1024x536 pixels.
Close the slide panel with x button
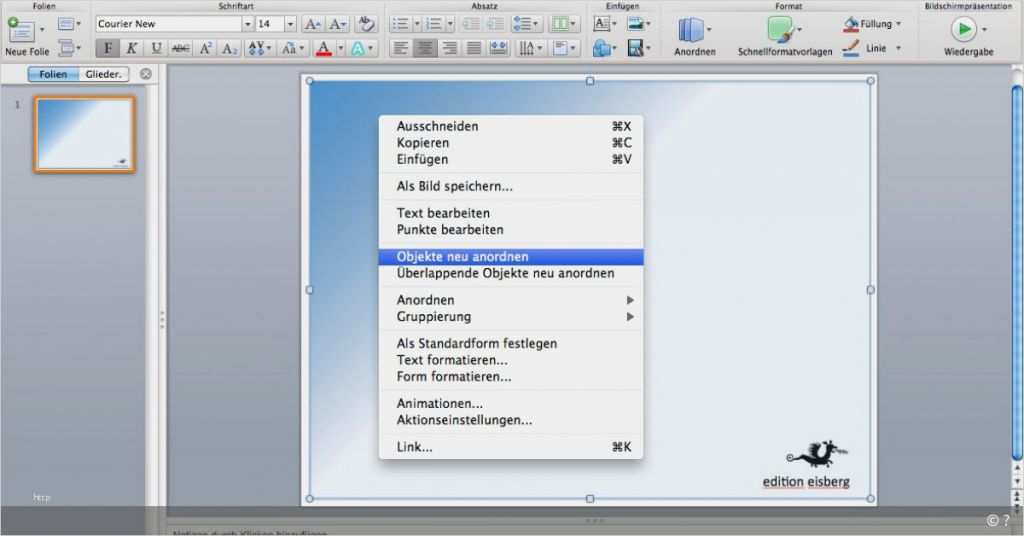coord(146,74)
